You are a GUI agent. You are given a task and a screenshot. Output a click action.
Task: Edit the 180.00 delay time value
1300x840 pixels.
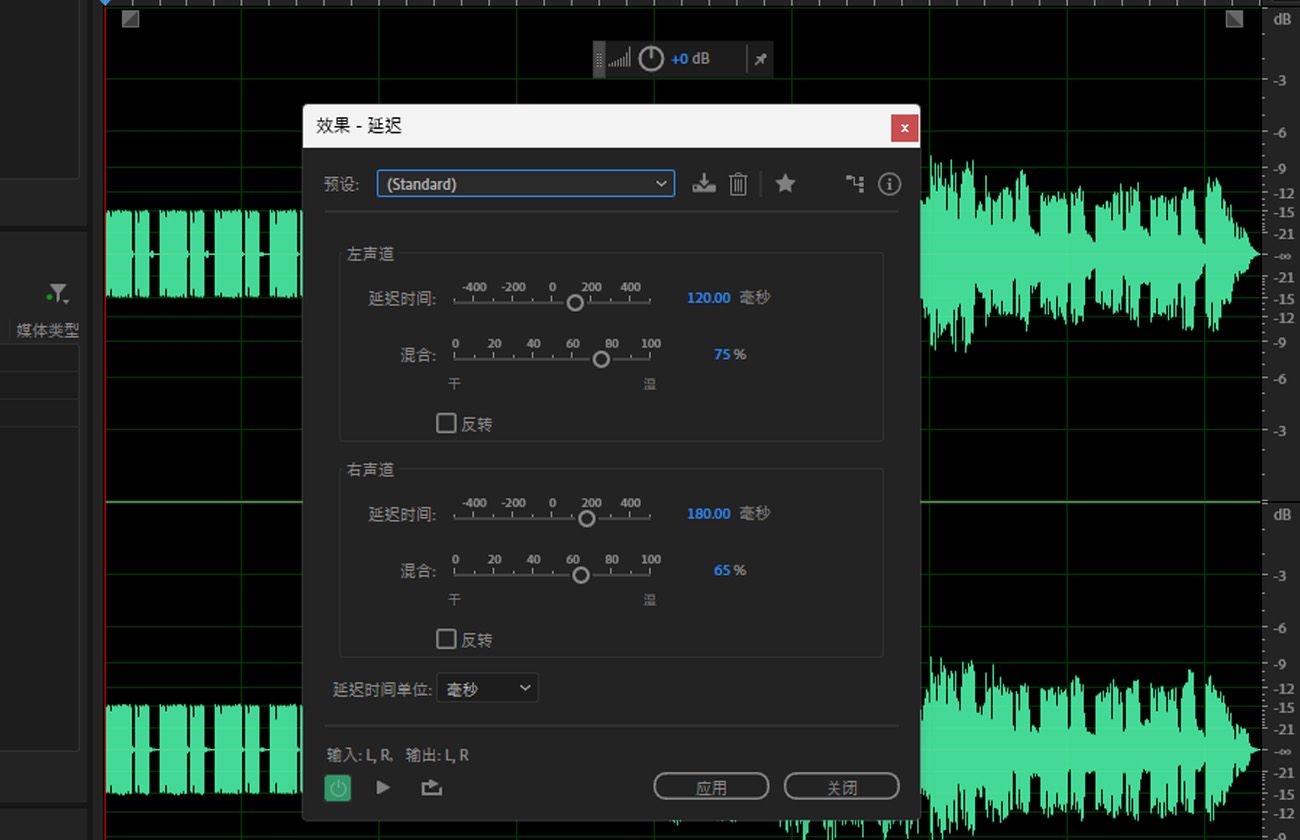point(708,514)
